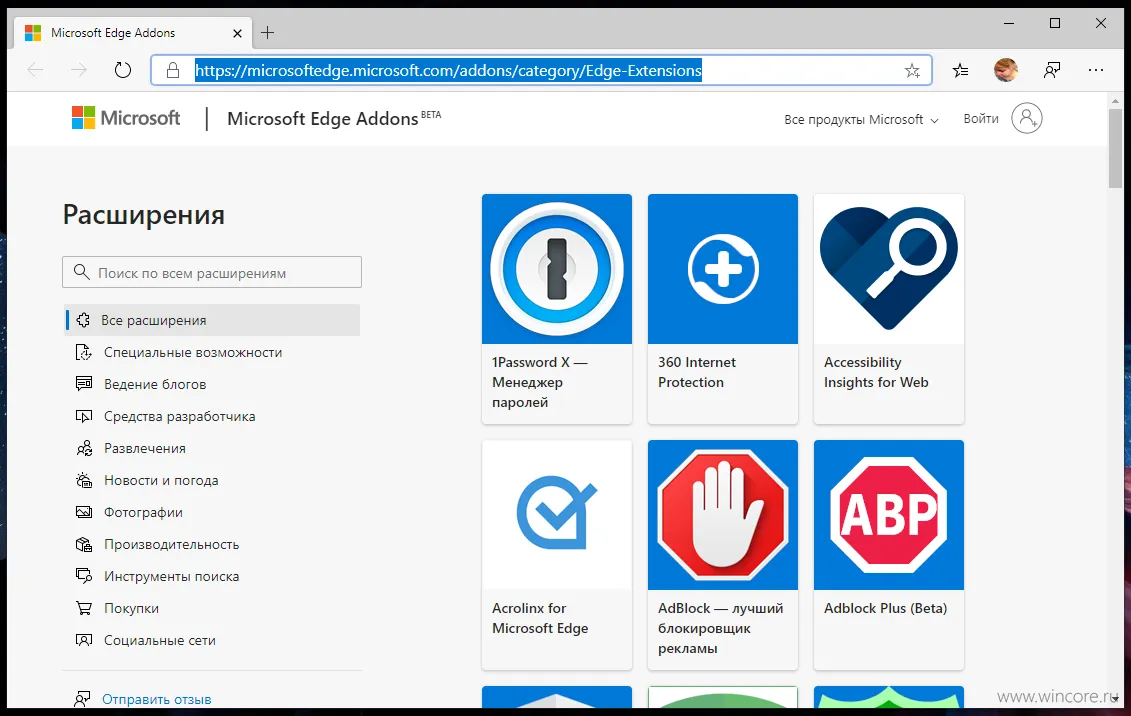Select the Покупки category
Viewport: 1131px width, 716px height.
tap(131, 608)
